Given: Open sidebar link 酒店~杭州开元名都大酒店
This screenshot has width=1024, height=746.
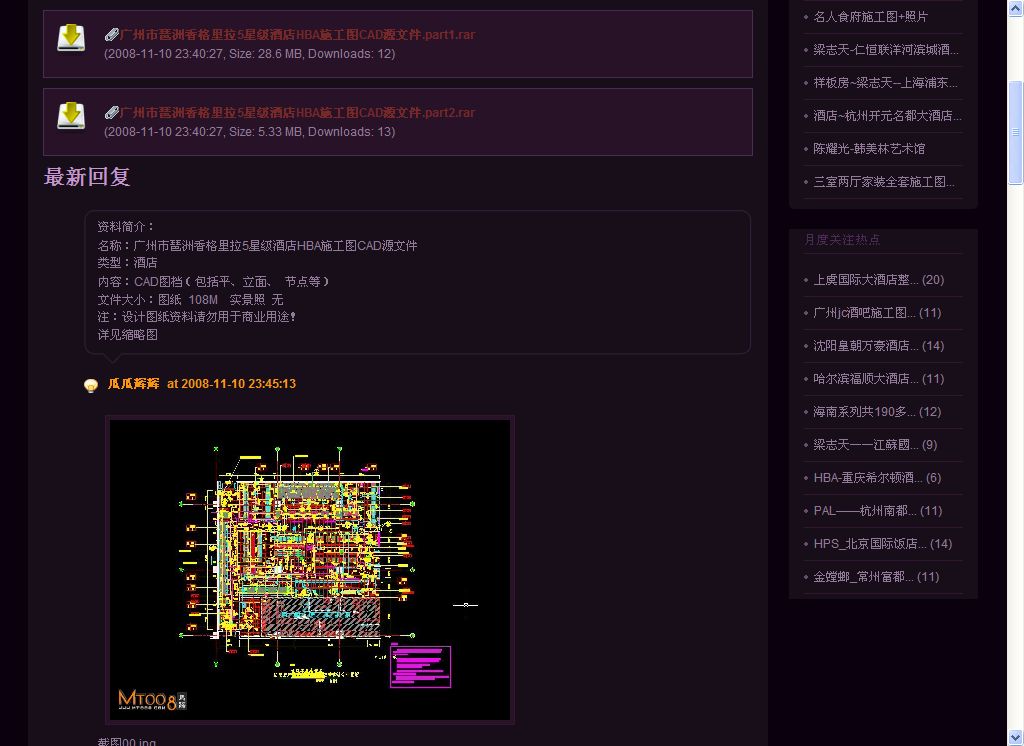Looking at the screenshot, I should pyautogui.click(x=887, y=116).
